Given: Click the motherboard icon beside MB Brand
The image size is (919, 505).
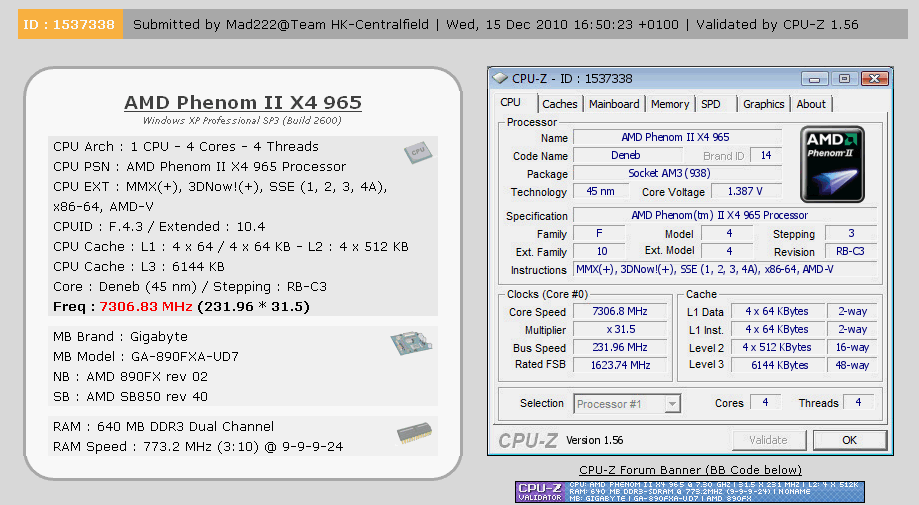Looking at the screenshot, I should [411, 343].
